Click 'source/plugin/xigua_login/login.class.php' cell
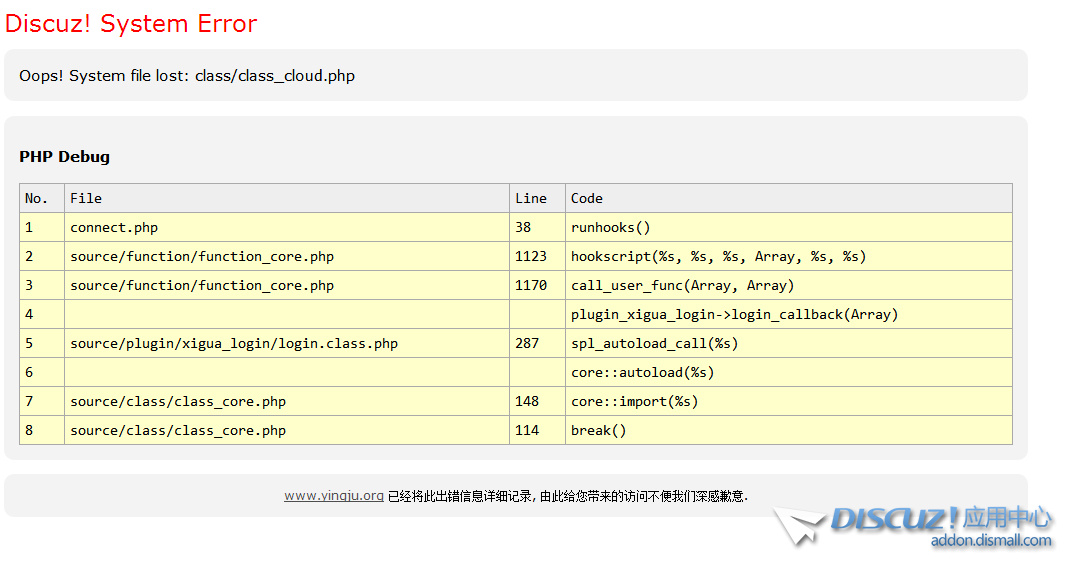The height and width of the screenshot is (566, 1070). pyautogui.click(x=287, y=343)
